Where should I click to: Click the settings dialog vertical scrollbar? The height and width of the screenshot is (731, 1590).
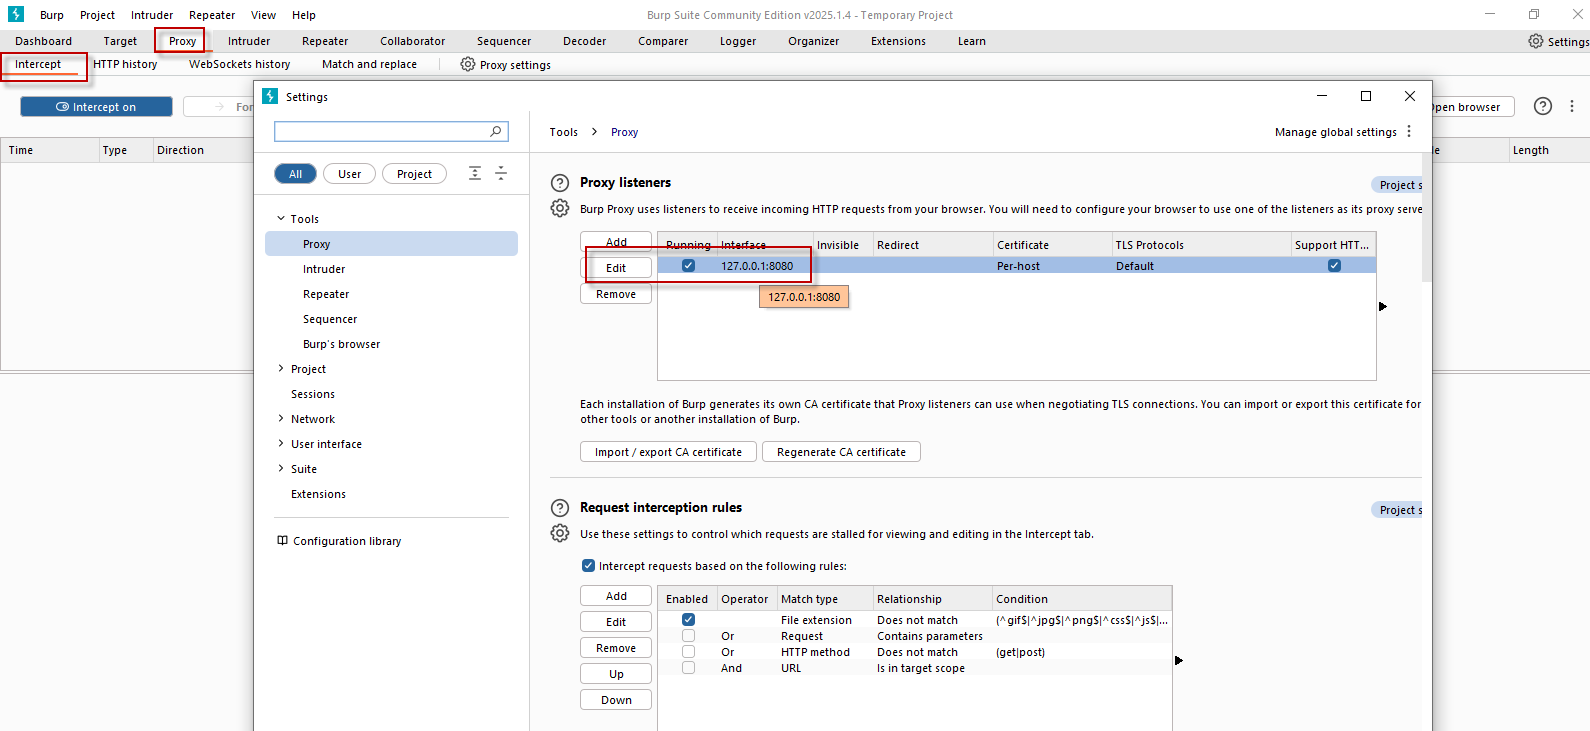coord(1427,217)
